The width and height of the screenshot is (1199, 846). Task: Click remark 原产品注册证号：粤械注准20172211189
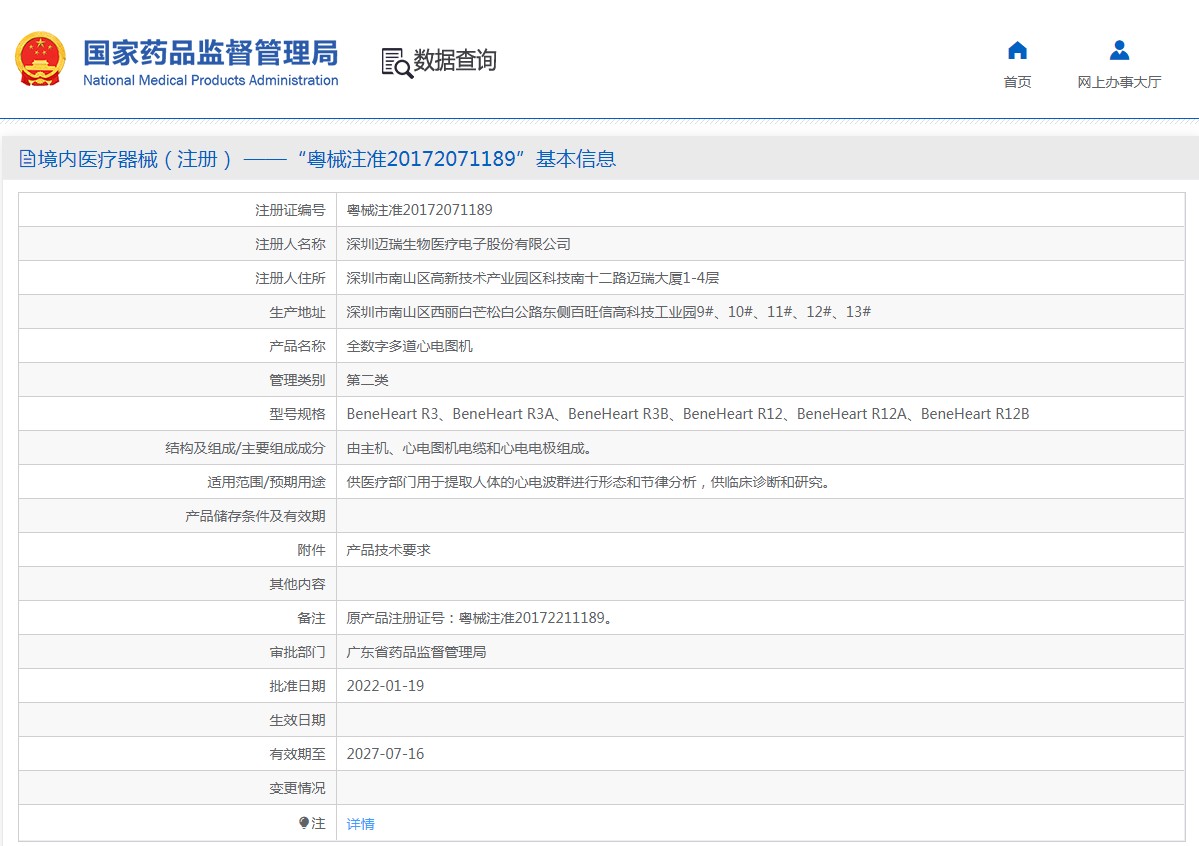[x=479, y=618]
